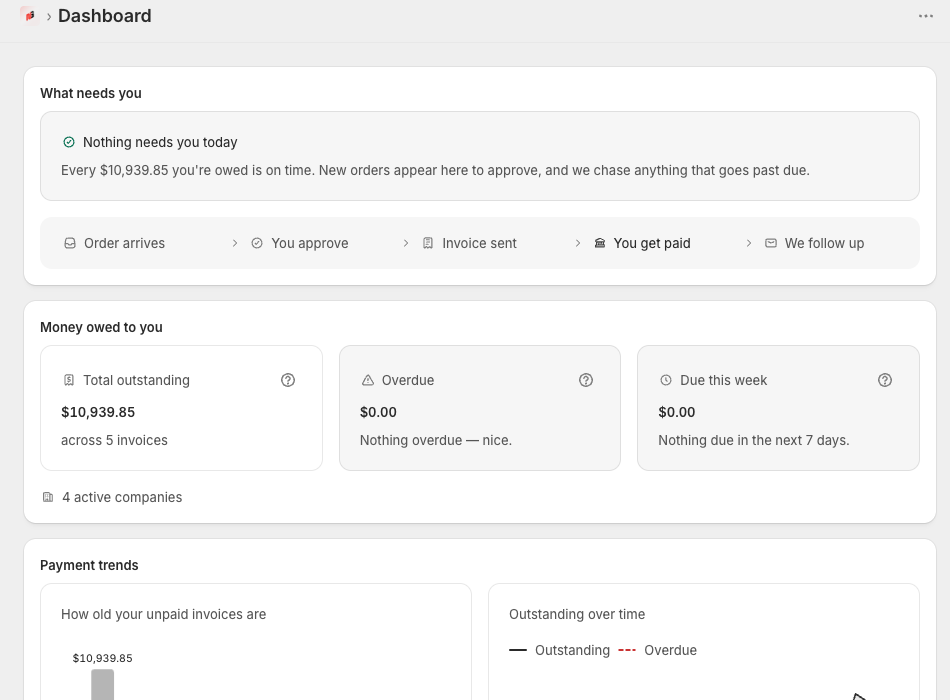Click the Due this week $0.00 amount
950x700 pixels.
point(677,412)
